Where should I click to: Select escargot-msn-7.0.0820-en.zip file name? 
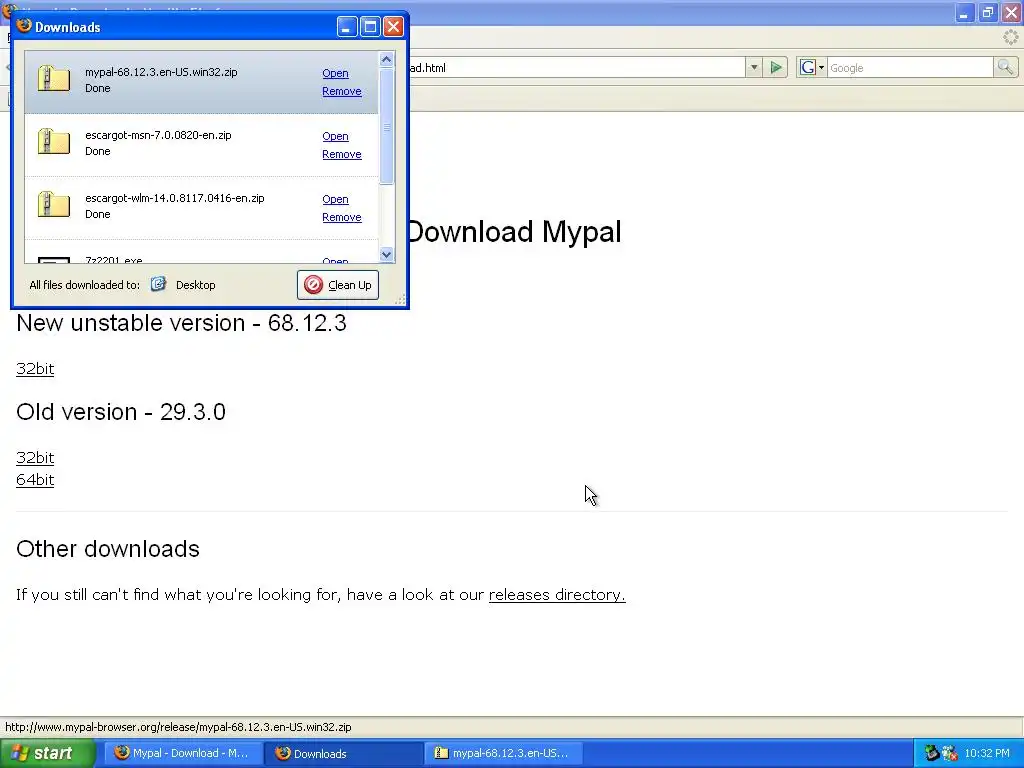click(x=158, y=135)
